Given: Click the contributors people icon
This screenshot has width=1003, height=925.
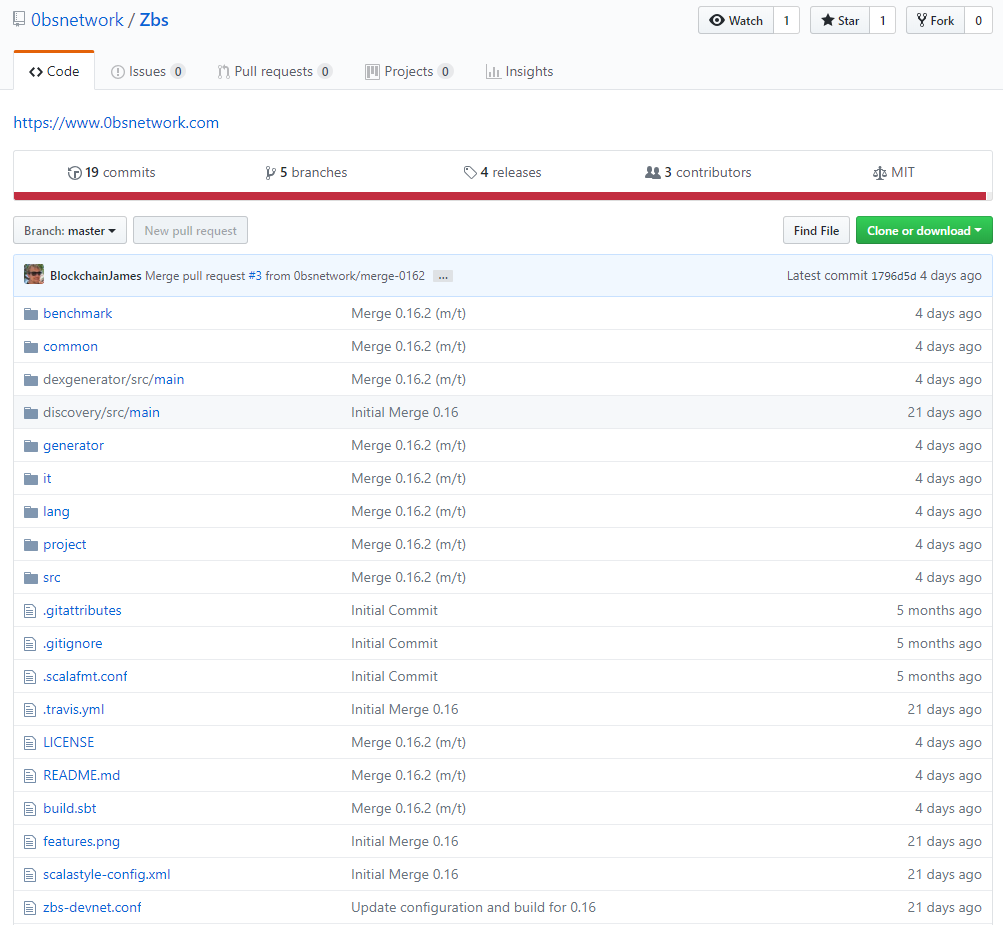Looking at the screenshot, I should [652, 173].
